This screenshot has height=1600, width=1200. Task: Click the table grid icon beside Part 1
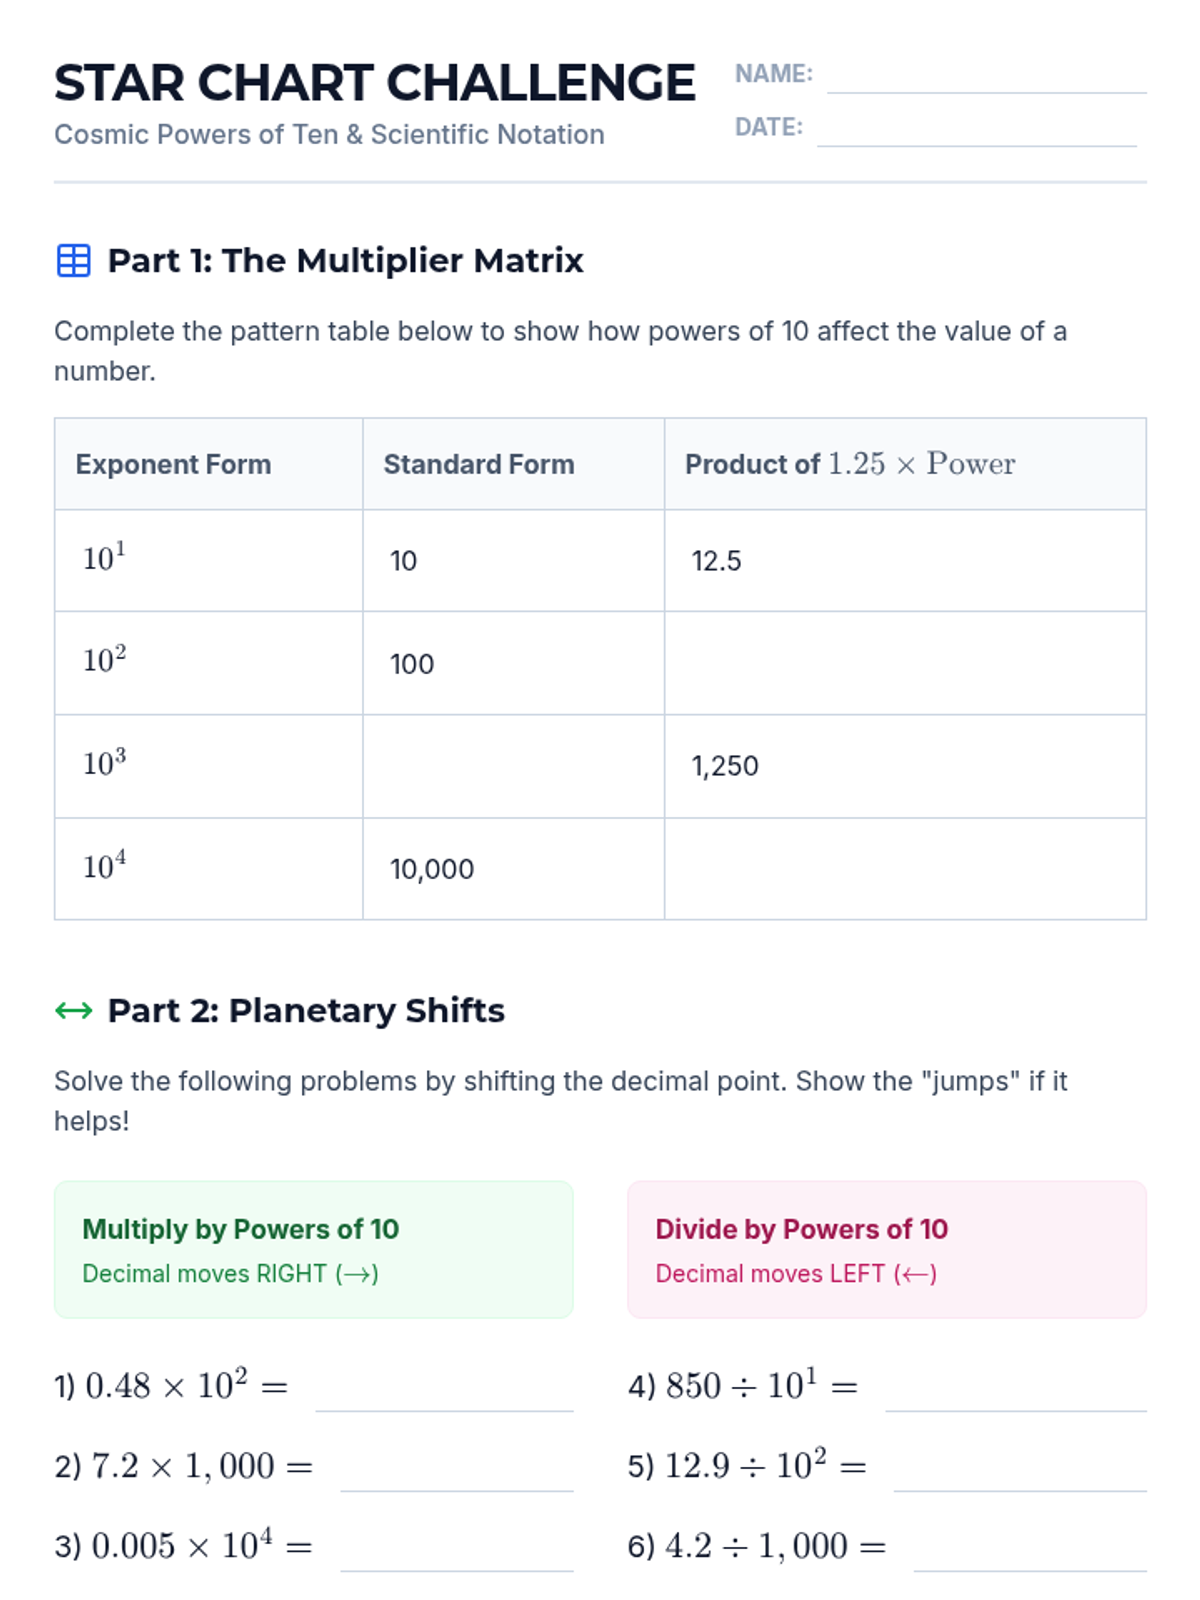pos(73,261)
